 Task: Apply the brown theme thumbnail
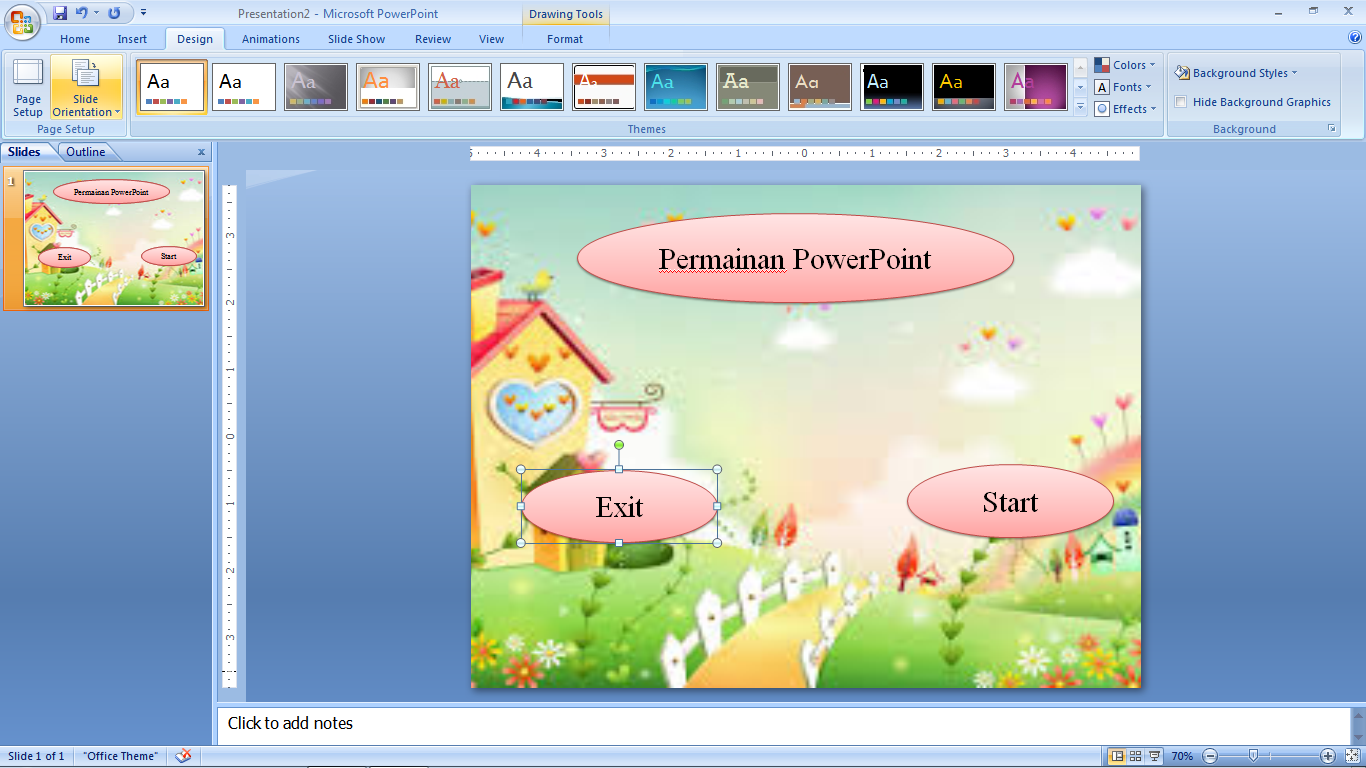pyautogui.click(x=820, y=87)
